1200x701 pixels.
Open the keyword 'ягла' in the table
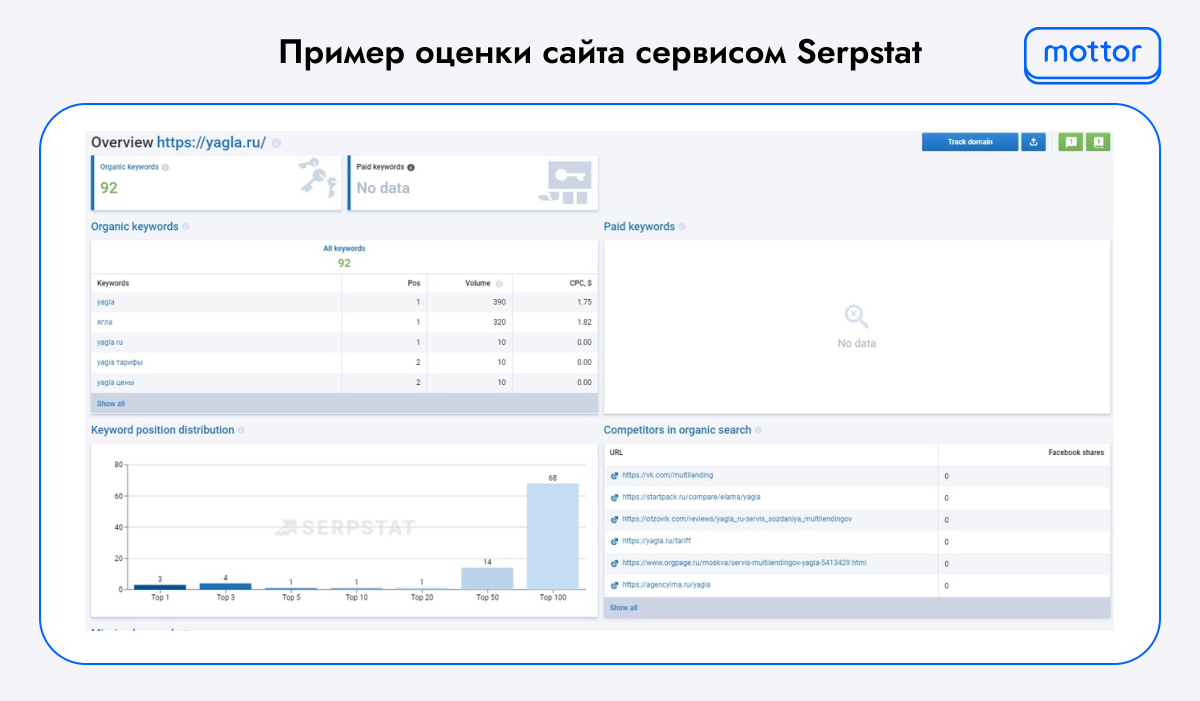coord(105,322)
